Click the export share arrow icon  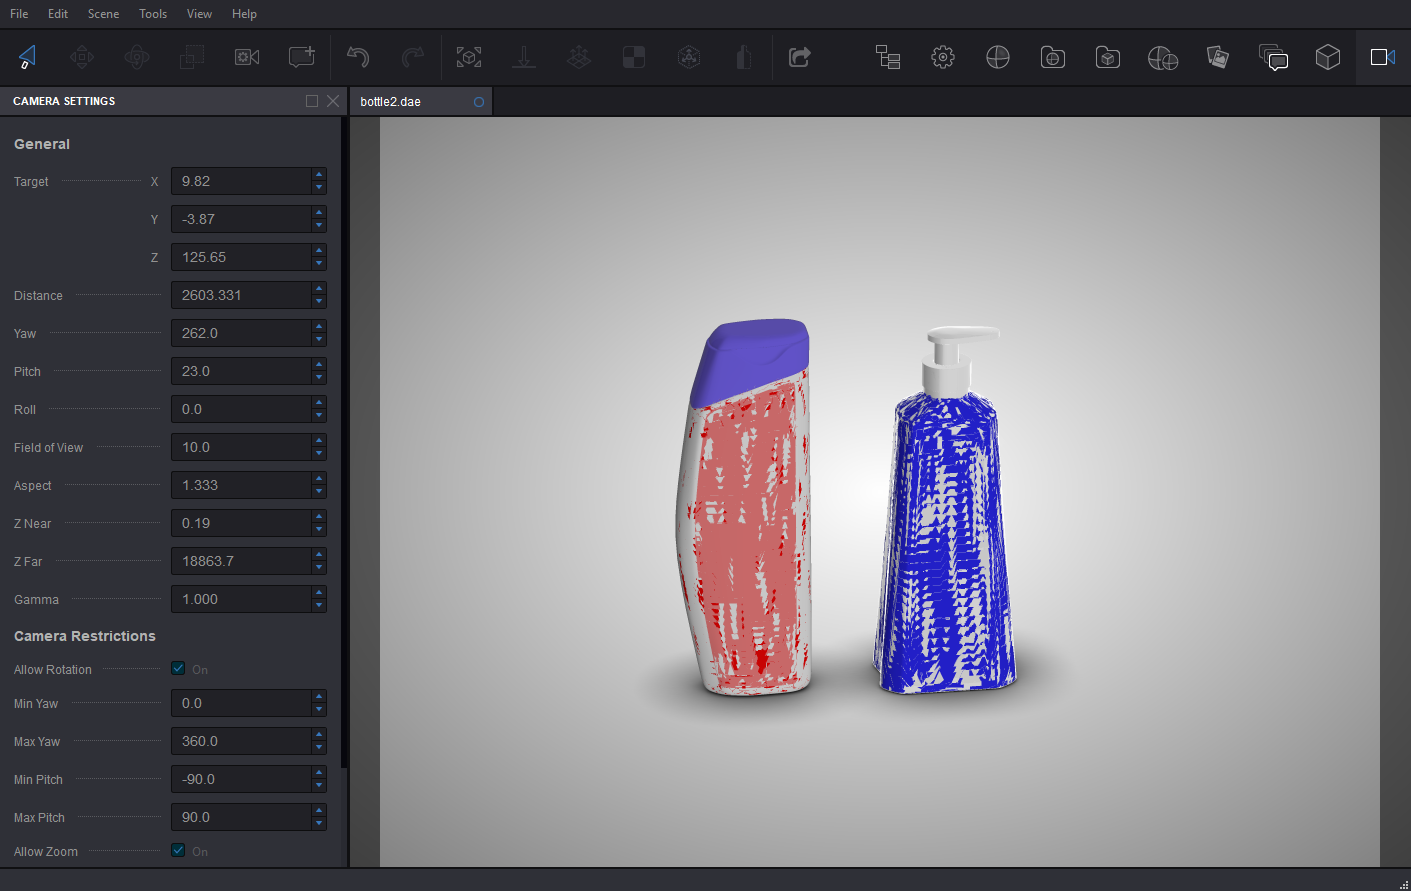tap(799, 57)
